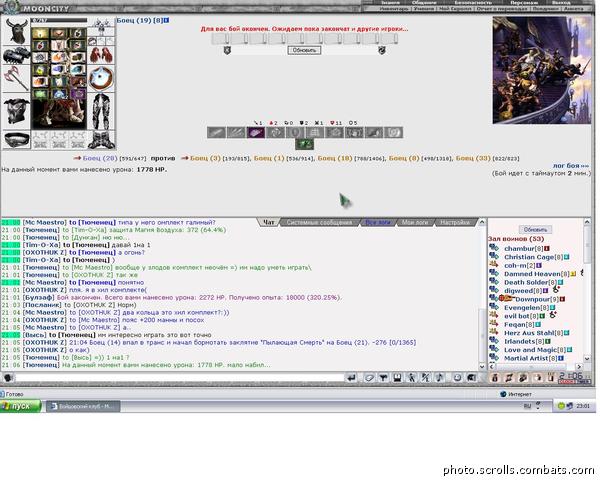Click the red gloves equipment slot
600x480 pixels.
pos(102,55)
